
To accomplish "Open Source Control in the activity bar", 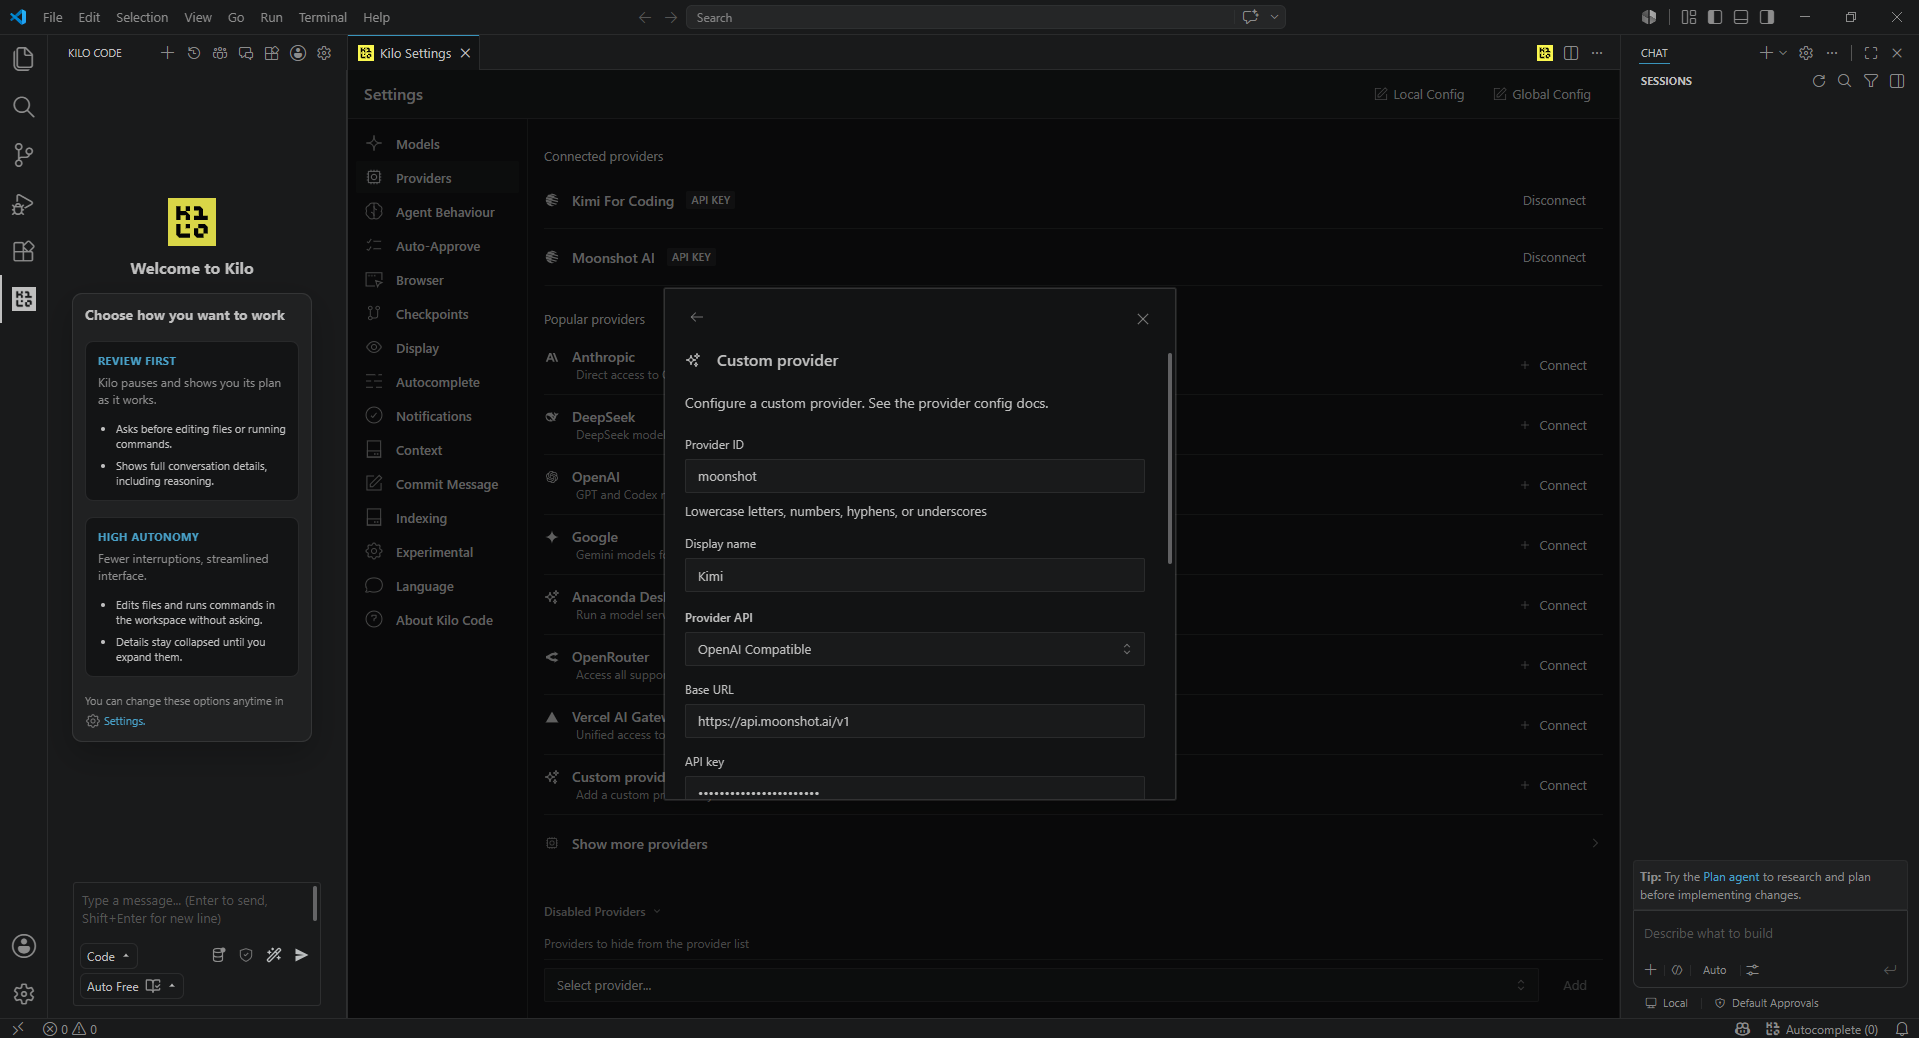I will pyautogui.click(x=23, y=155).
